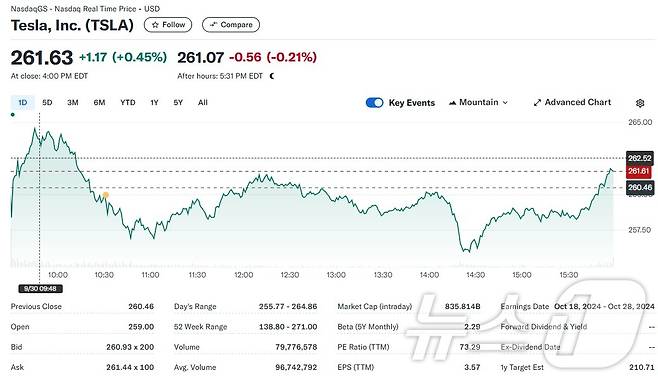Click the 1y Target Est value 210.71
The width and height of the screenshot is (658, 380).
pos(642,367)
